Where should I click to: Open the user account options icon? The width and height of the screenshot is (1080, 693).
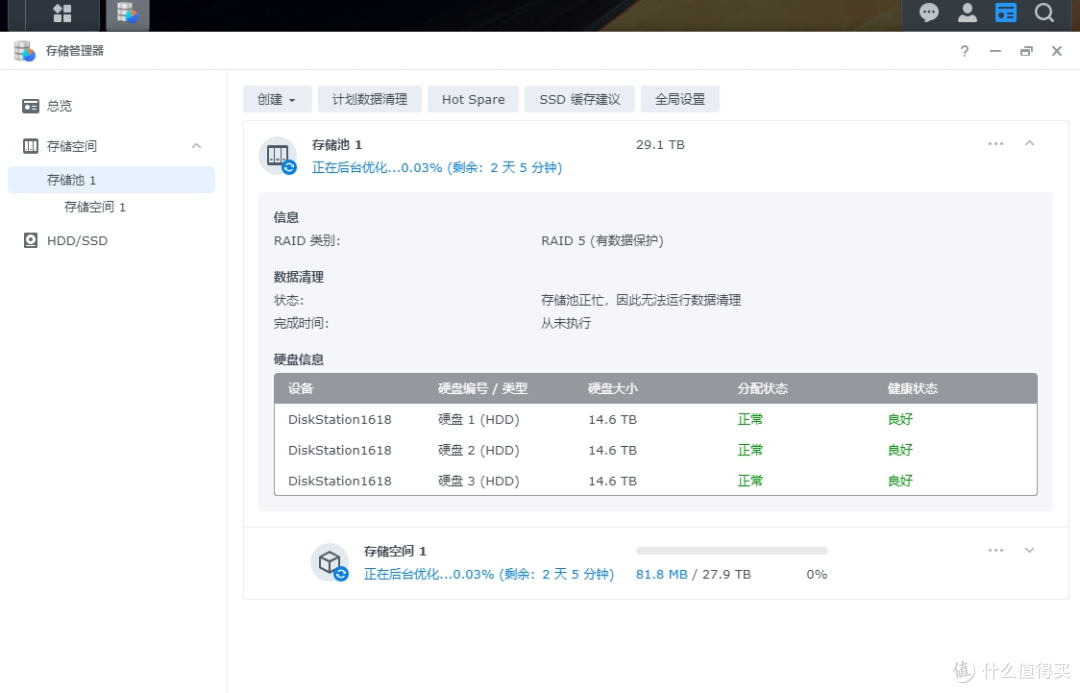968,12
